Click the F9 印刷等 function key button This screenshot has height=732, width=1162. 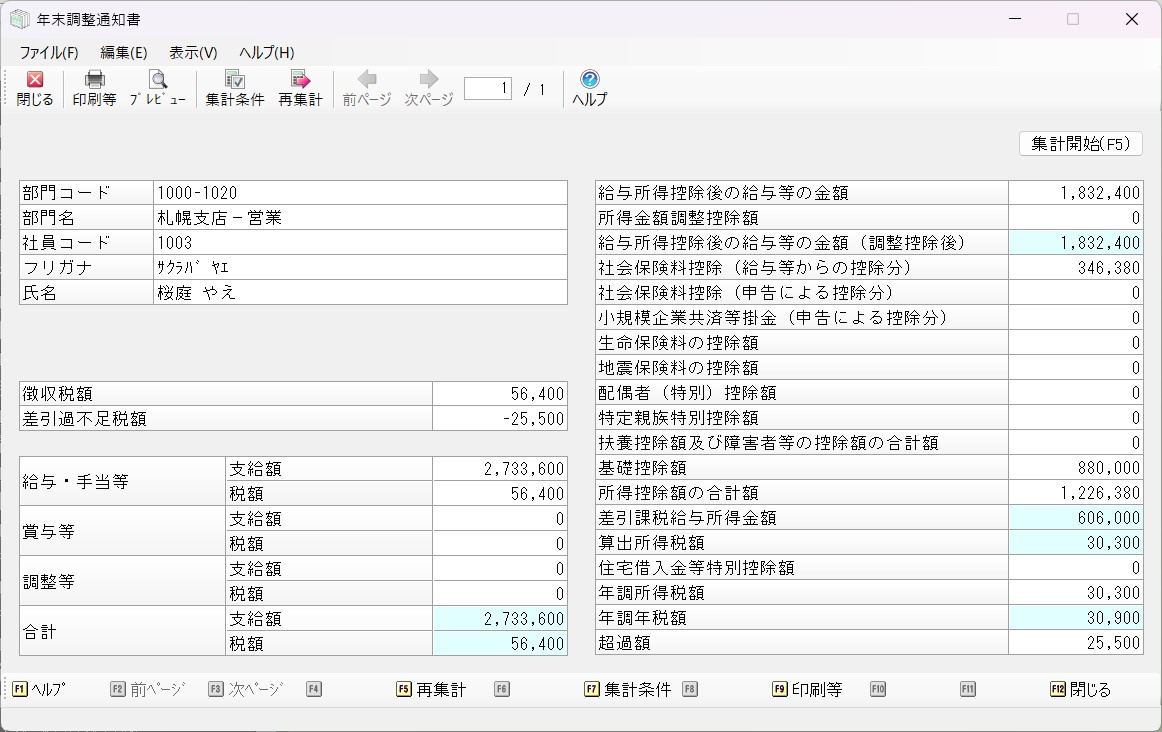(x=808, y=689)
